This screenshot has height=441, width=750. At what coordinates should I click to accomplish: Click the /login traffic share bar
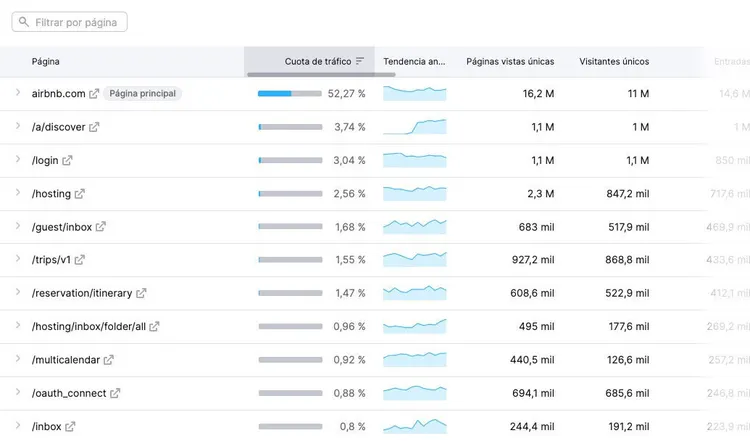pos(290,161)
